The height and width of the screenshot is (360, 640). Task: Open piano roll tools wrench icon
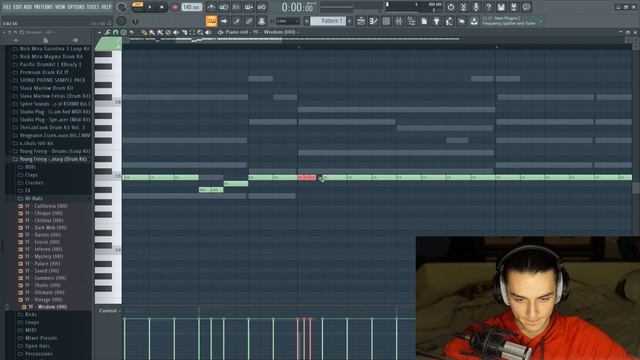pos(107,32)
